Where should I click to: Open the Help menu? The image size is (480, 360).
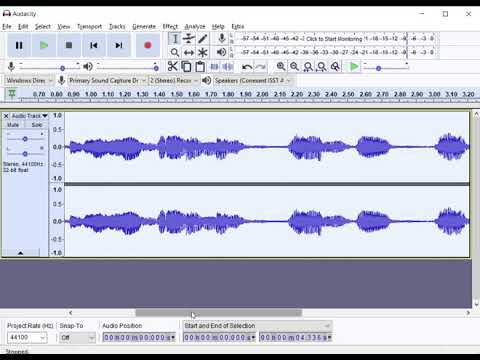218,26
